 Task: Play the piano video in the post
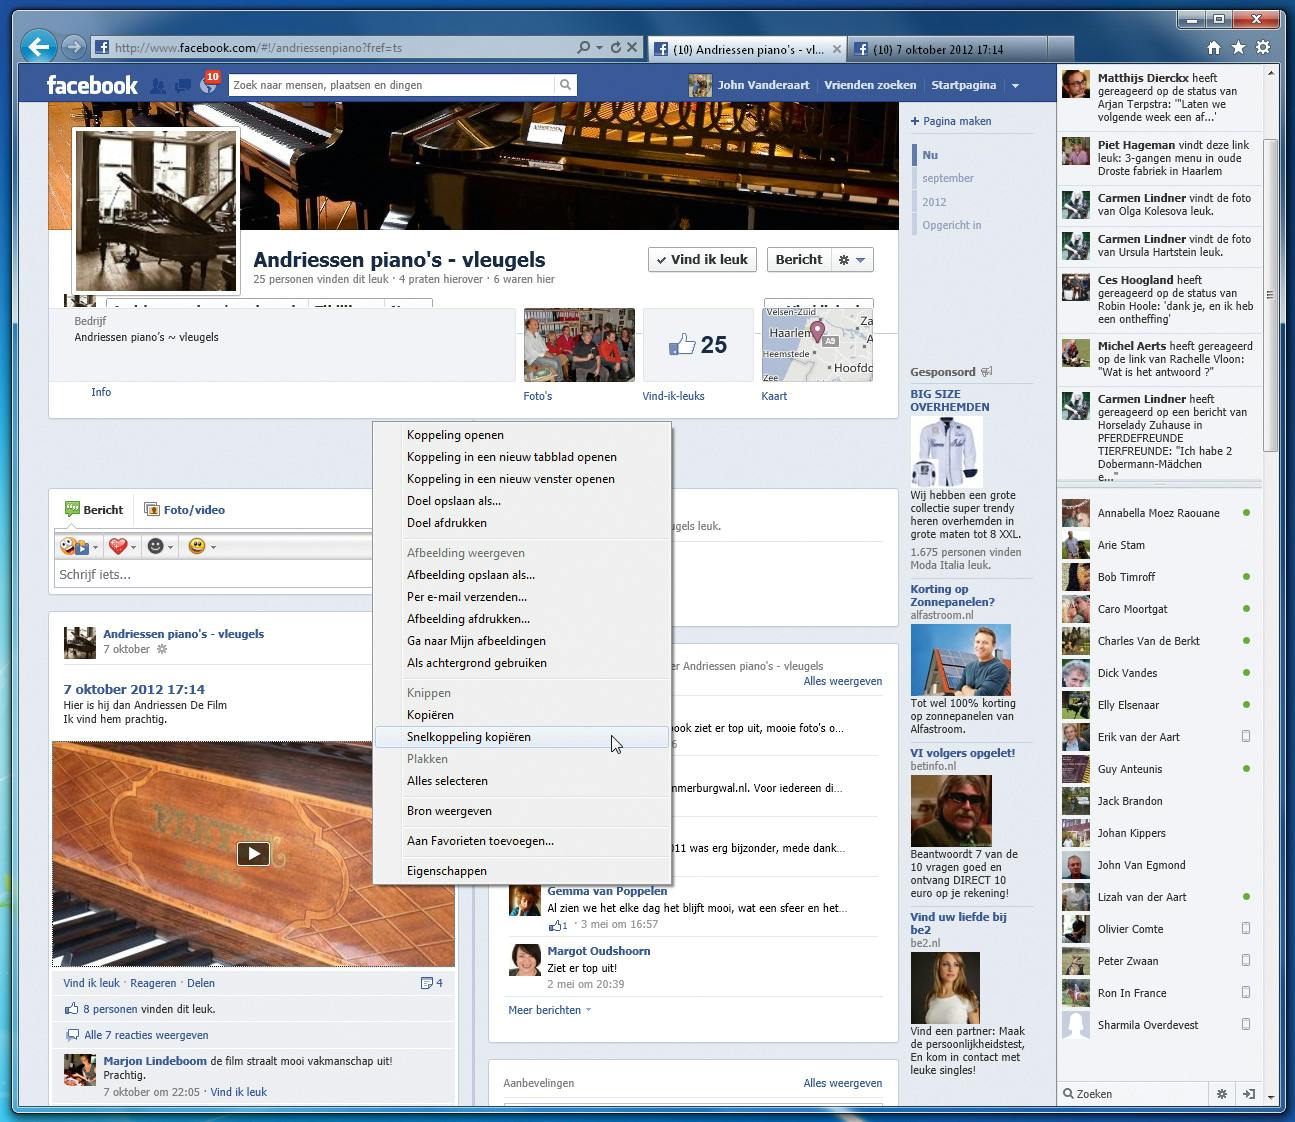253,853
